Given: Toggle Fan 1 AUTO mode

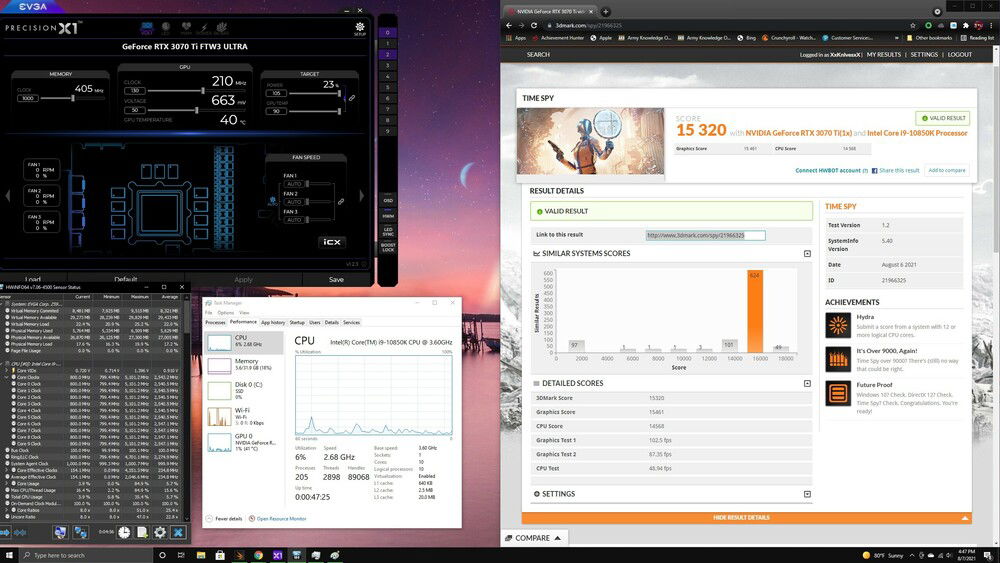Looking at the screenshot, I should tap(293, 185).
